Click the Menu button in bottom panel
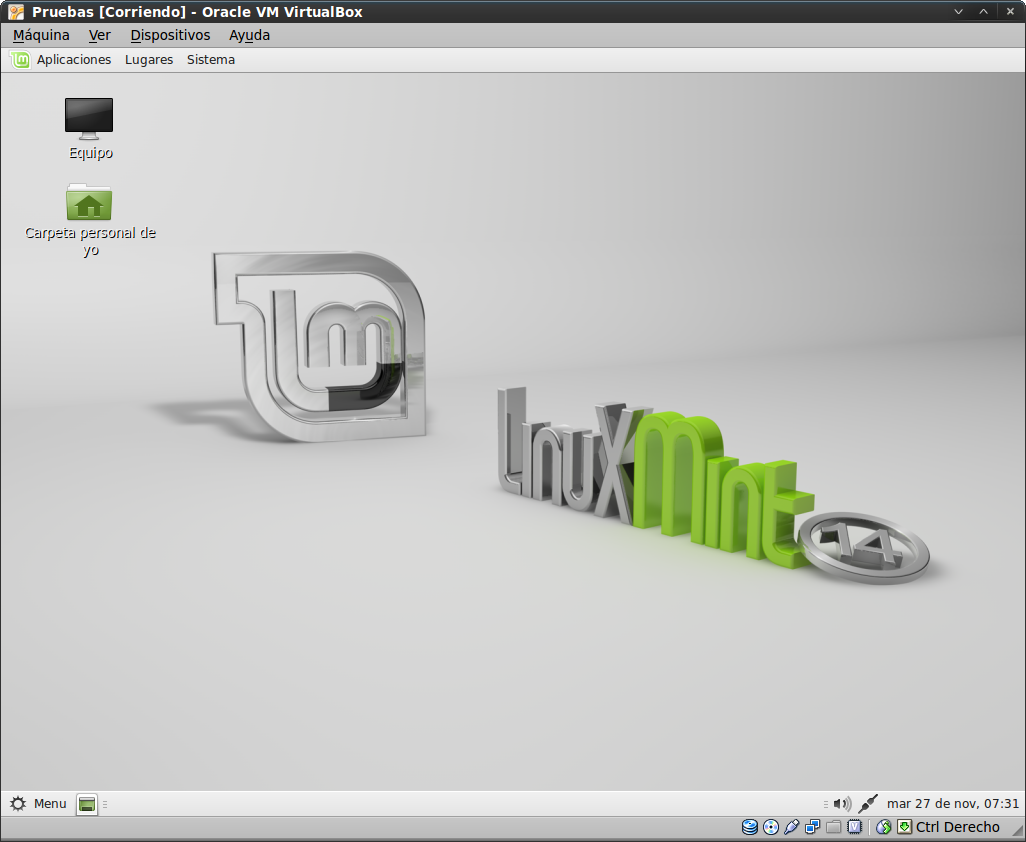This screenshot has width=1026, height=842. [x=39, y=804]
